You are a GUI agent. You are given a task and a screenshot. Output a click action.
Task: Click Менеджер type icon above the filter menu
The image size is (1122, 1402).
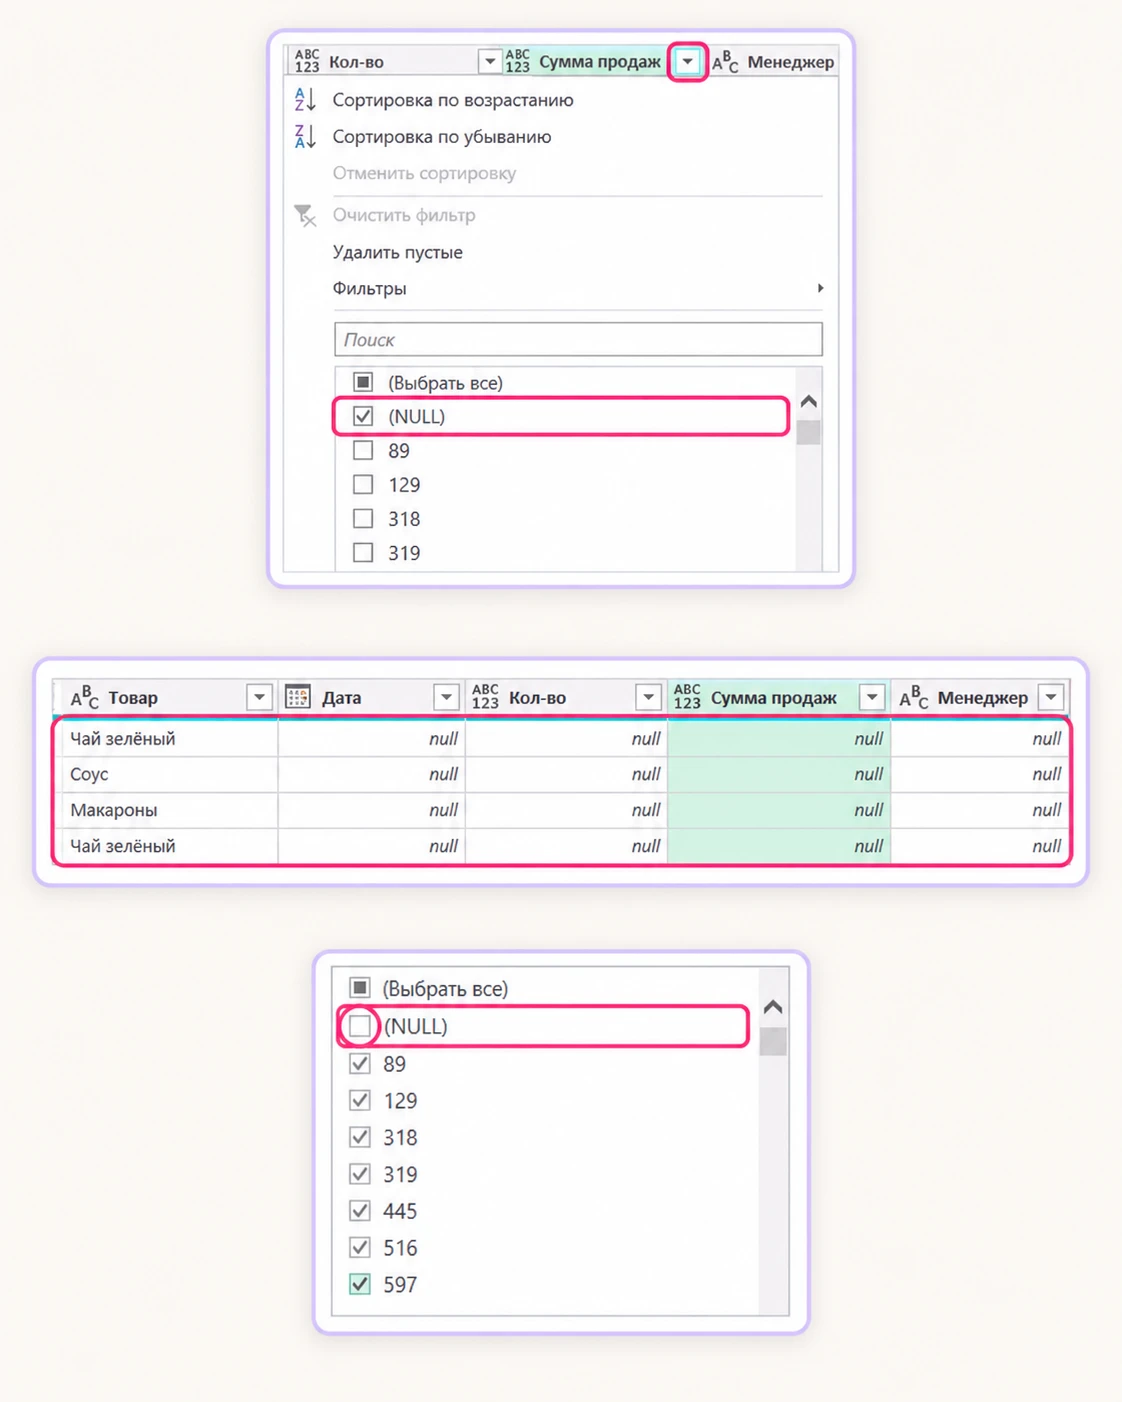(725, 61)
